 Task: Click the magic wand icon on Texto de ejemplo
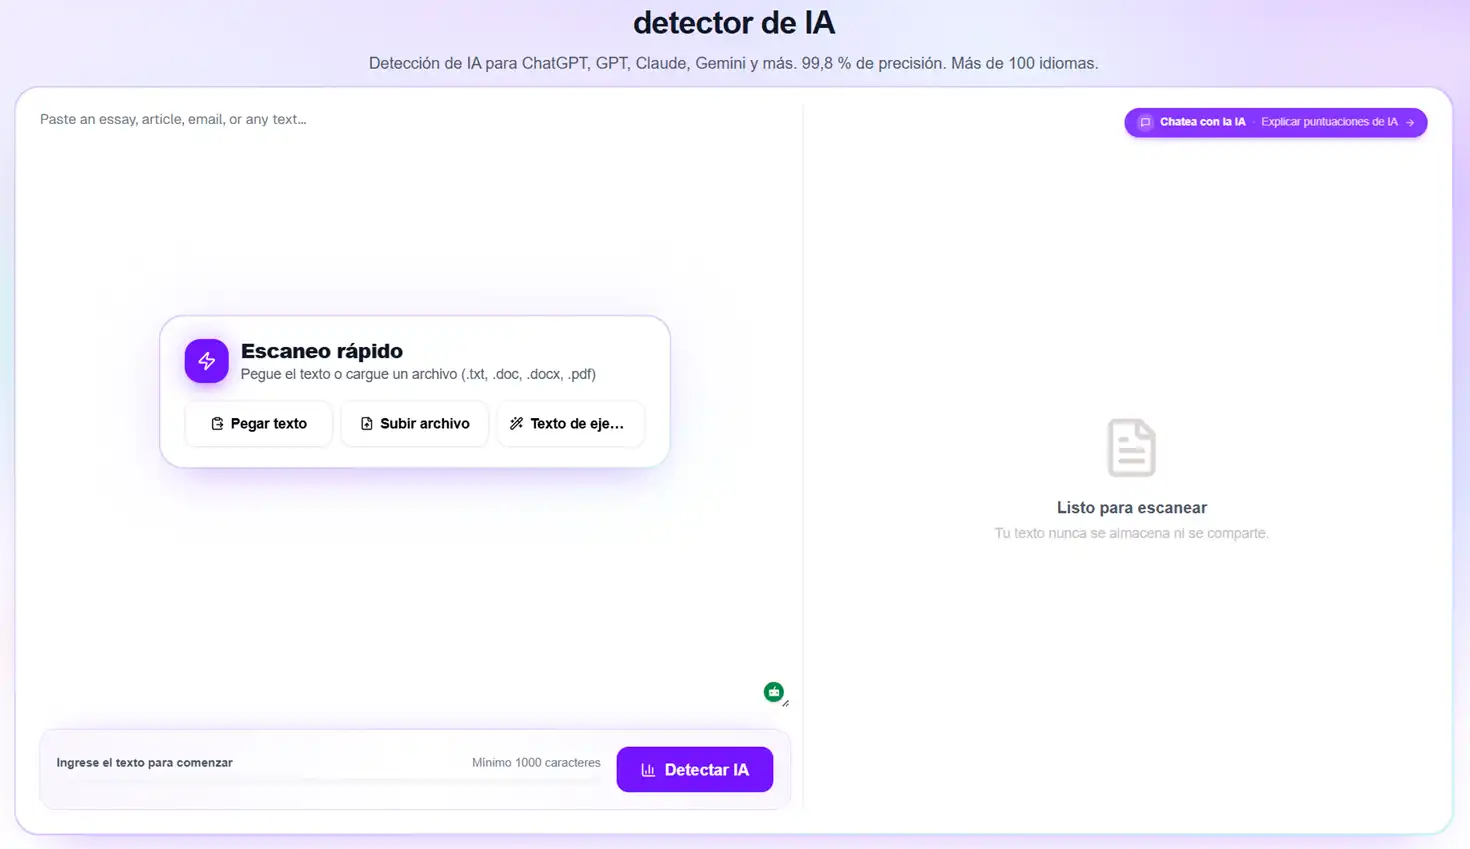tap(517, 423)
